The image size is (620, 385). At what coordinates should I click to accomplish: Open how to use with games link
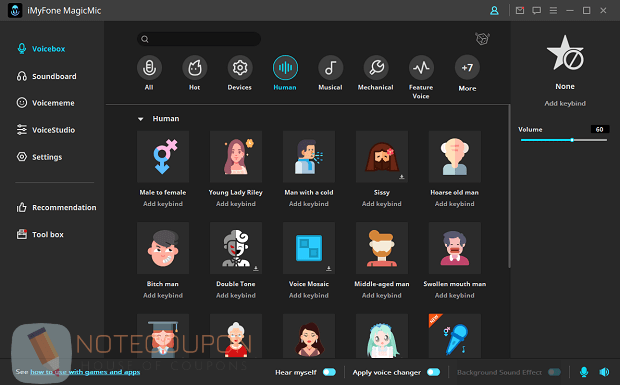tap(85, 372)
